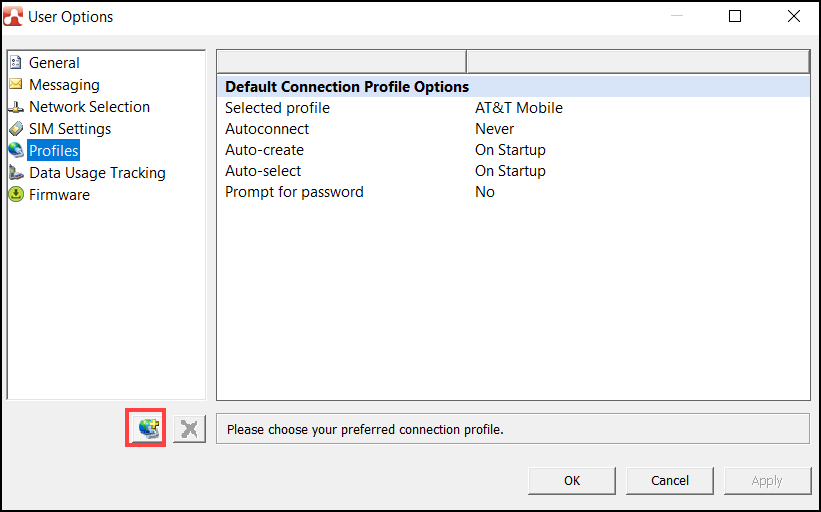Click the SIM Settings card icon

16,129
